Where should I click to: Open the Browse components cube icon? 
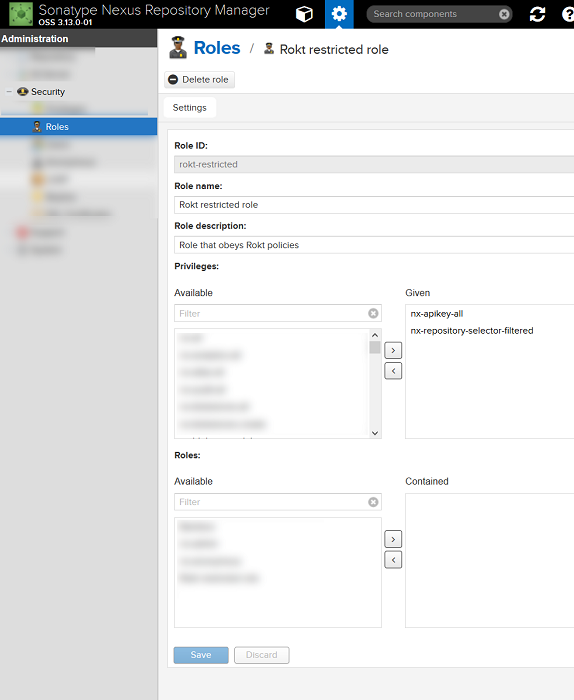pyautogui.click(x=304, y=14)
